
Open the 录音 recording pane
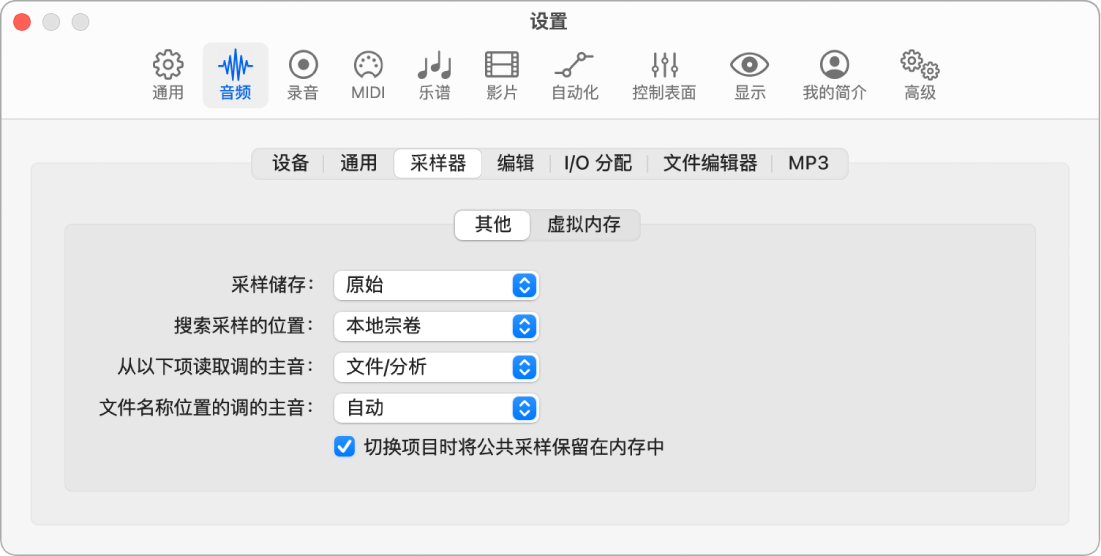coord(303,75)
